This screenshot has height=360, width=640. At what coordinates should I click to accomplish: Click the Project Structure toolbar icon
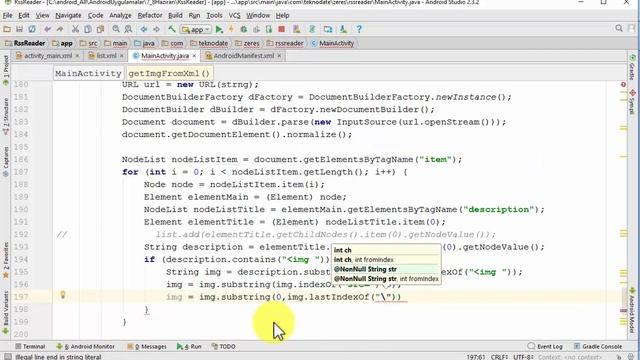[x=328, y=29]
